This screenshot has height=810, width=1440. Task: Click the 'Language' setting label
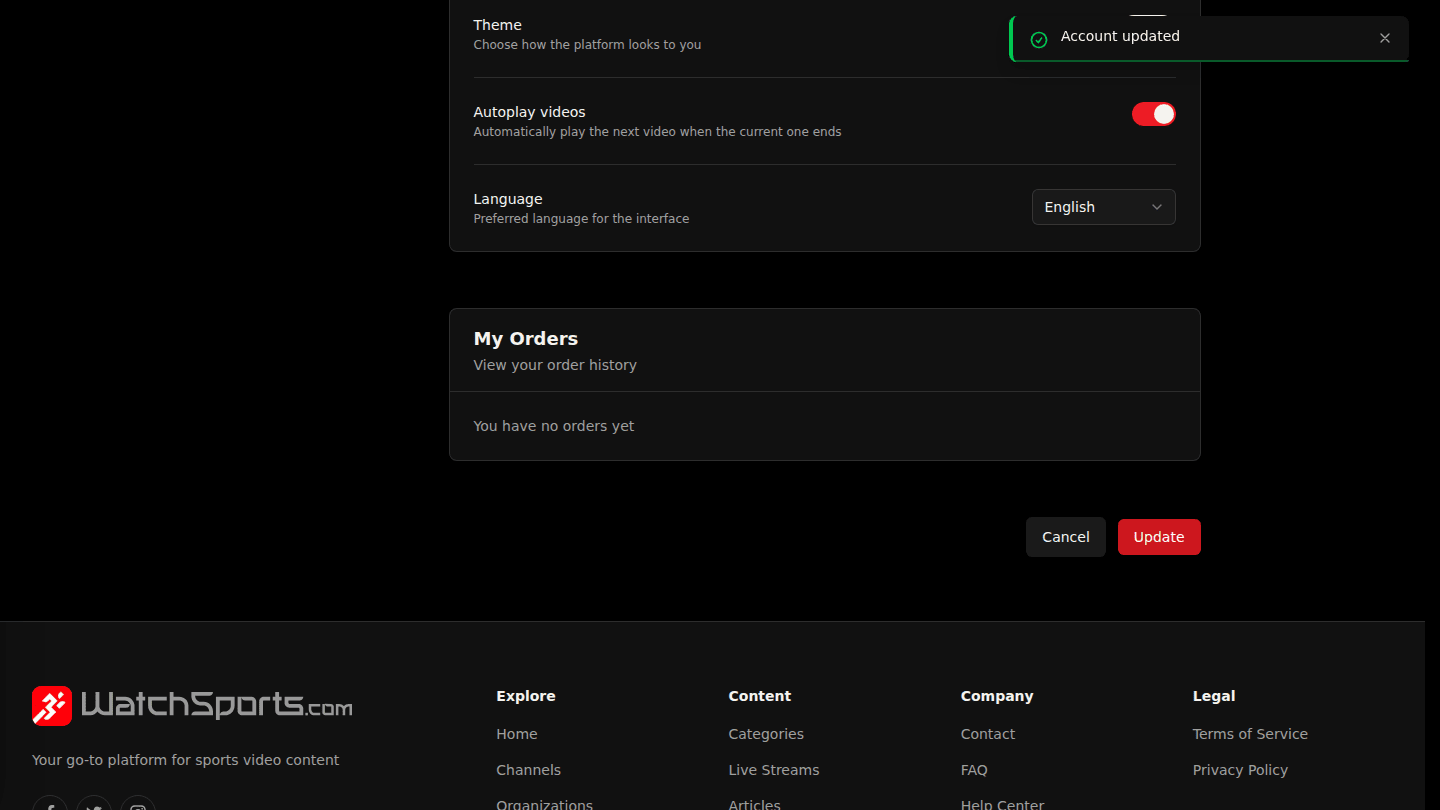tap(508, 199)
